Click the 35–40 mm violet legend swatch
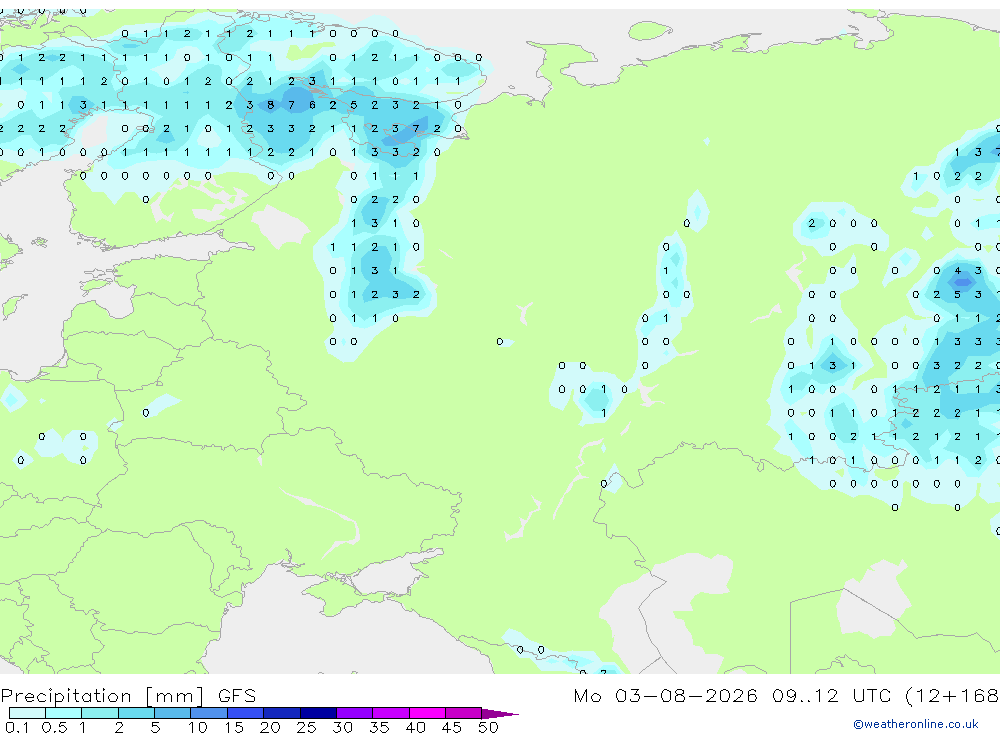Image resolution: width=1000 pixels, height=733 pixels. coord(391,713)
